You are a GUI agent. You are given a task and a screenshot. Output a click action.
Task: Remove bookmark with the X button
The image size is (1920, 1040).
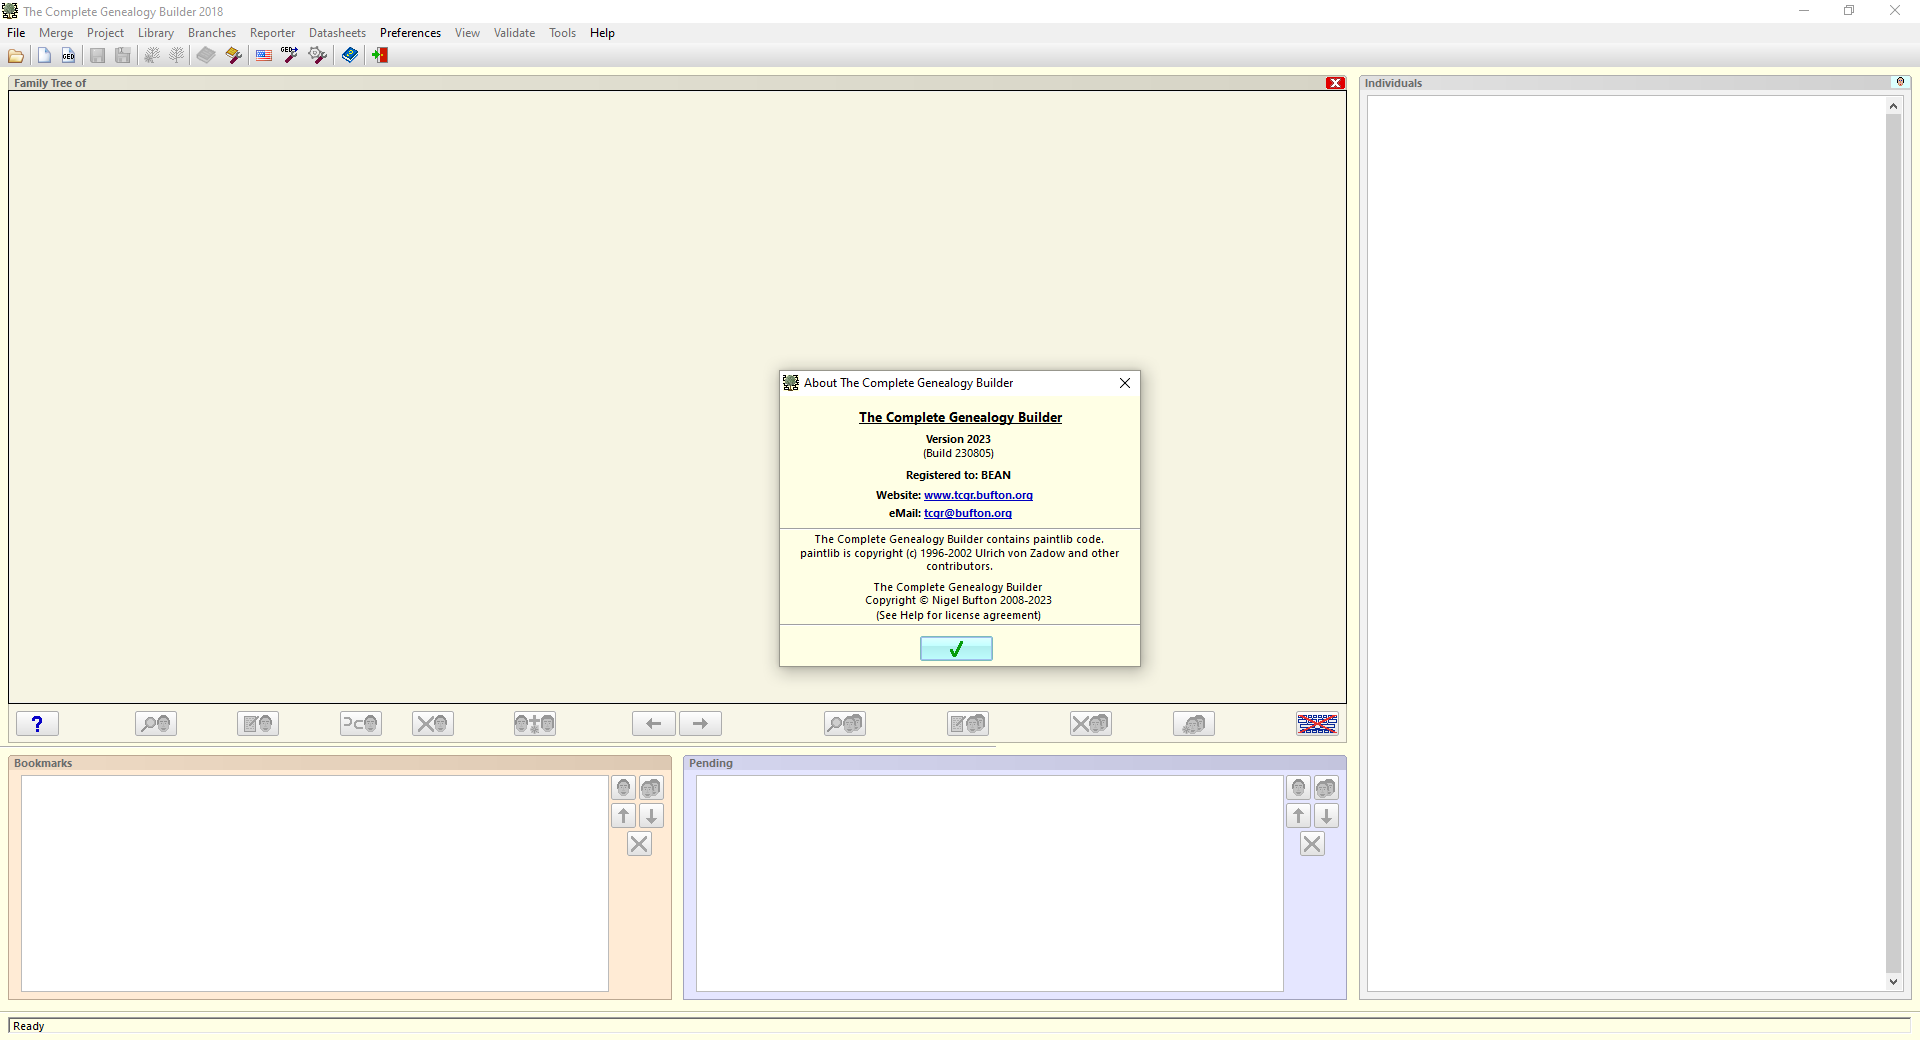click(639, 844)
